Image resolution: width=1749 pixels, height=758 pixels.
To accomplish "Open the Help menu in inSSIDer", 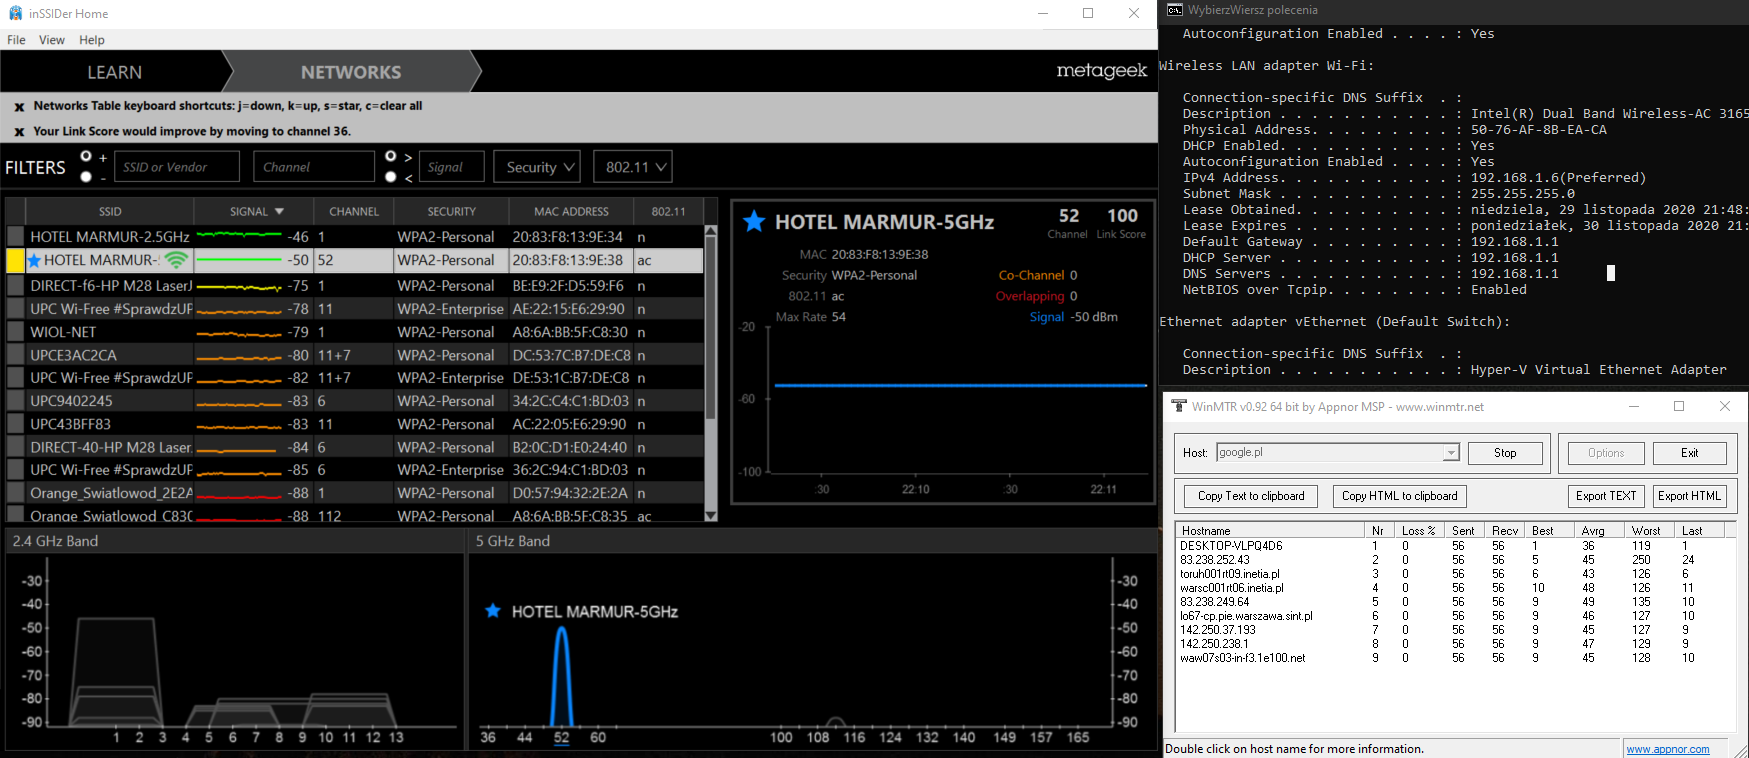I will pos(92,40).
